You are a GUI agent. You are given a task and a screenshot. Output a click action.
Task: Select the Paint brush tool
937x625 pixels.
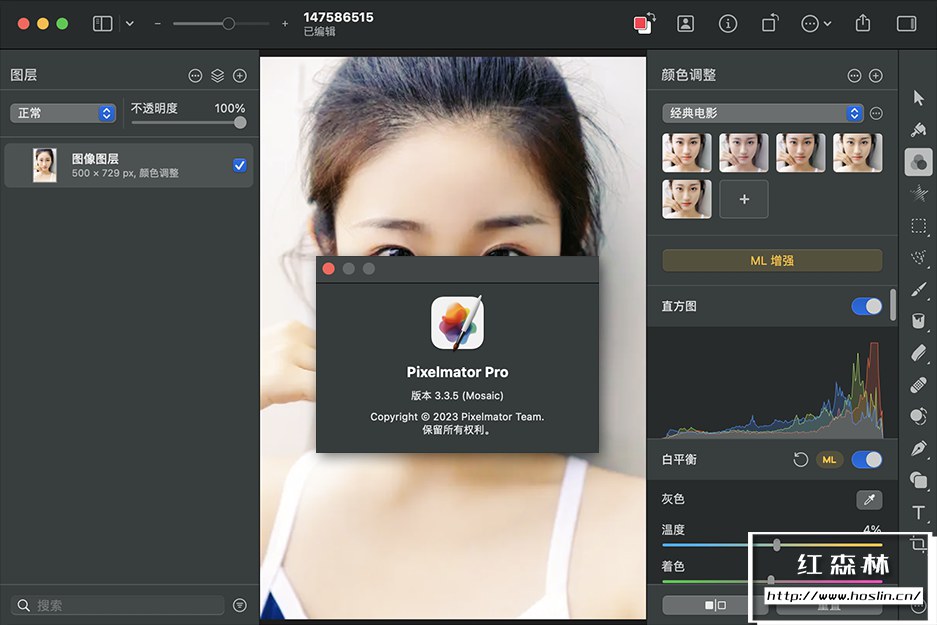919,290
